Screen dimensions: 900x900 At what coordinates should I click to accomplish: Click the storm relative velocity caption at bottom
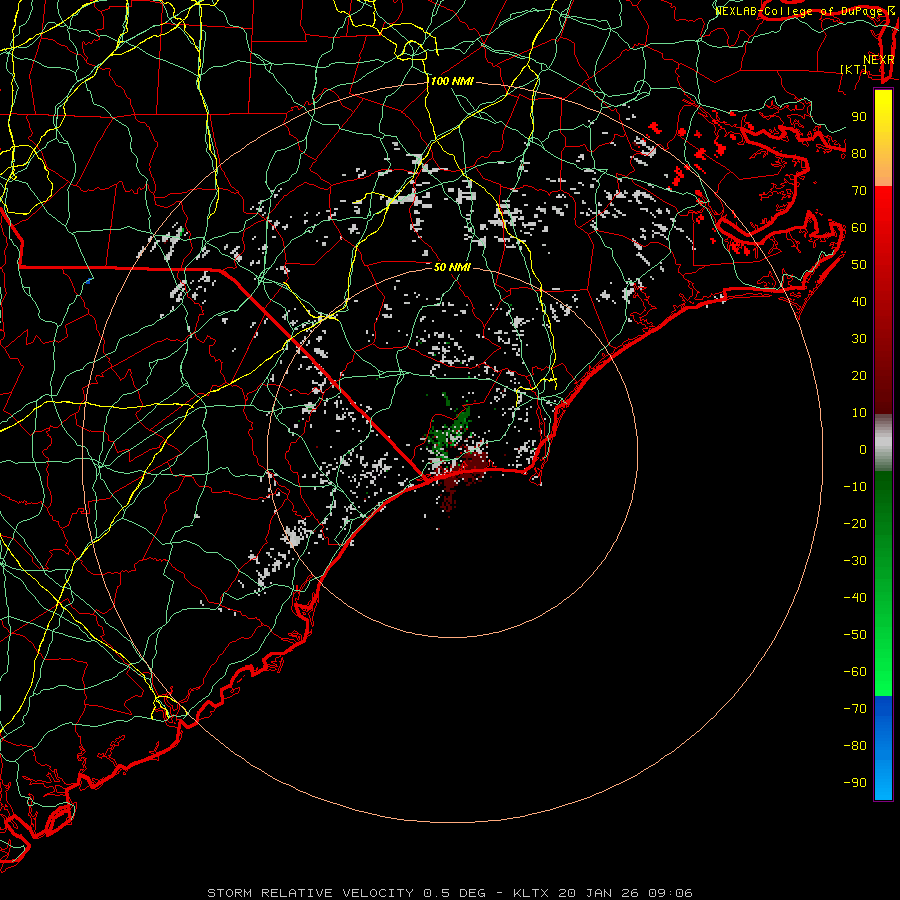click(x=450, y=893)
